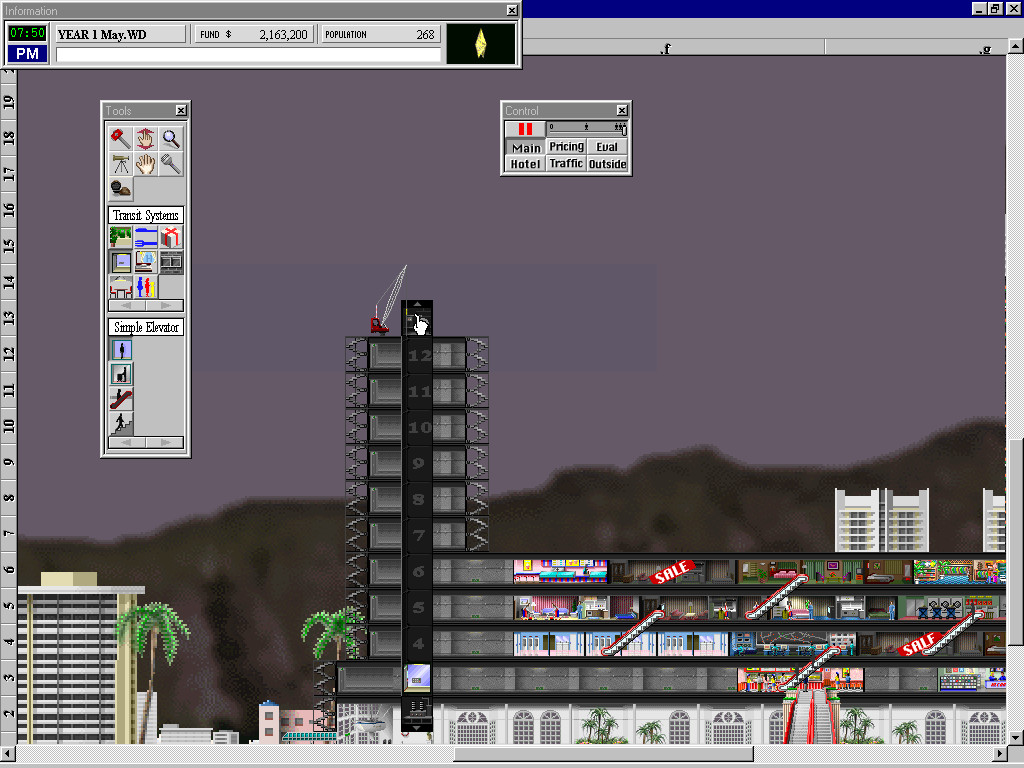Choose the elevator door transit category
The width and height of the screenshot is (1024, 768).
point(121,262)
